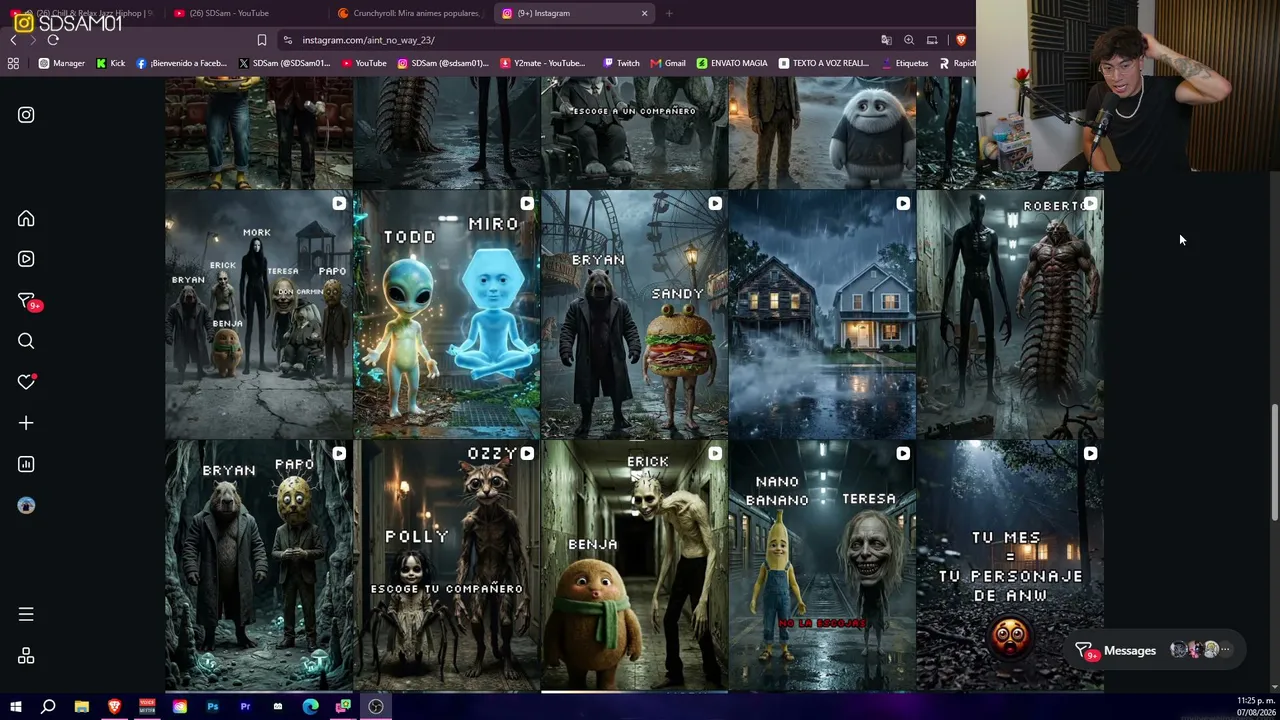
Task: Open the Etiquetas bookmark
Action: 904,63
